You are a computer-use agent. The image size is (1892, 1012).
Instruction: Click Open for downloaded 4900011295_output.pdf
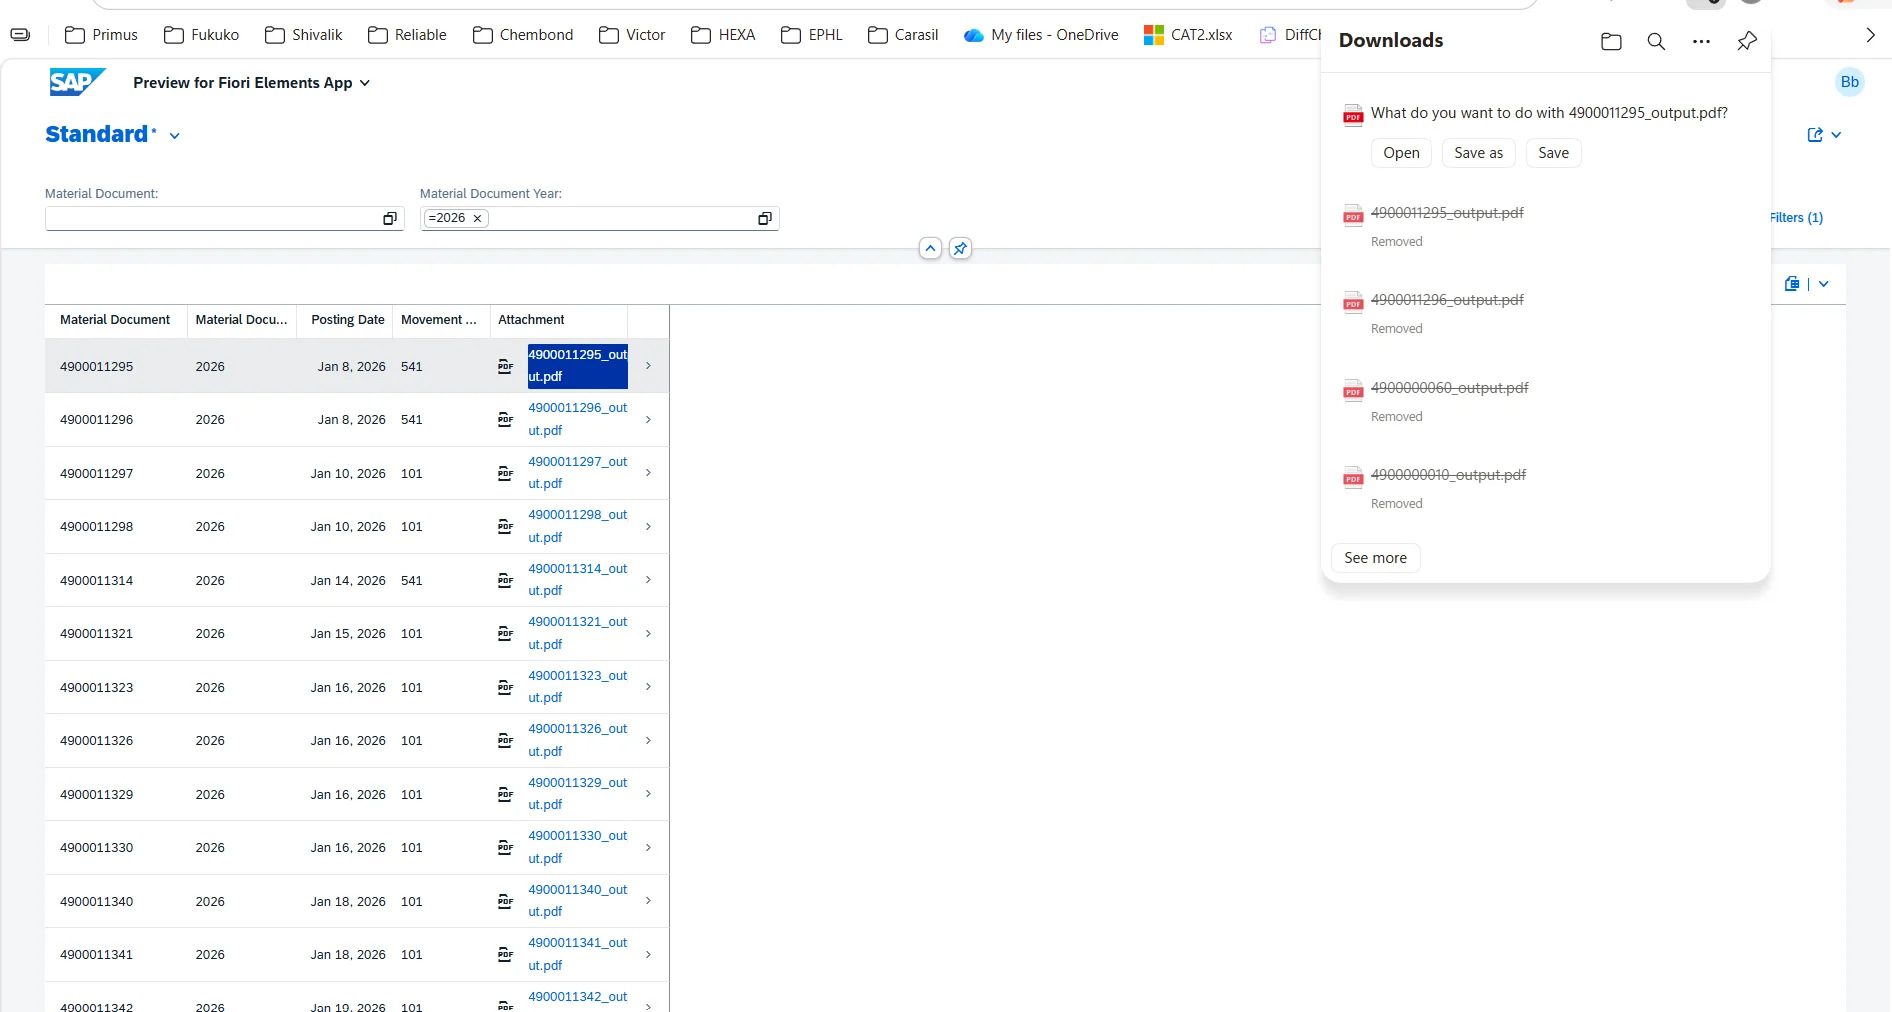tap(1401, 153)
